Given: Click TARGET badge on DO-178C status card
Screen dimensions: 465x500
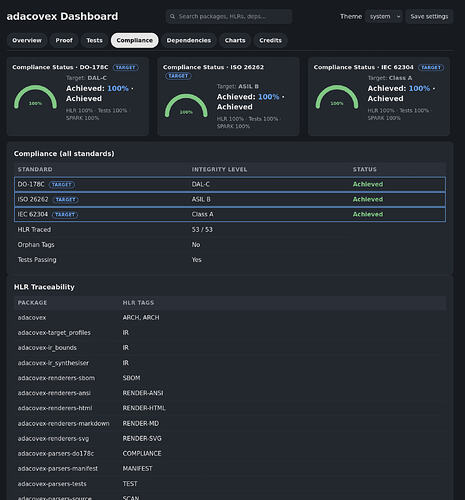Looking at the screenshot, I should click(x=126, y=67).
